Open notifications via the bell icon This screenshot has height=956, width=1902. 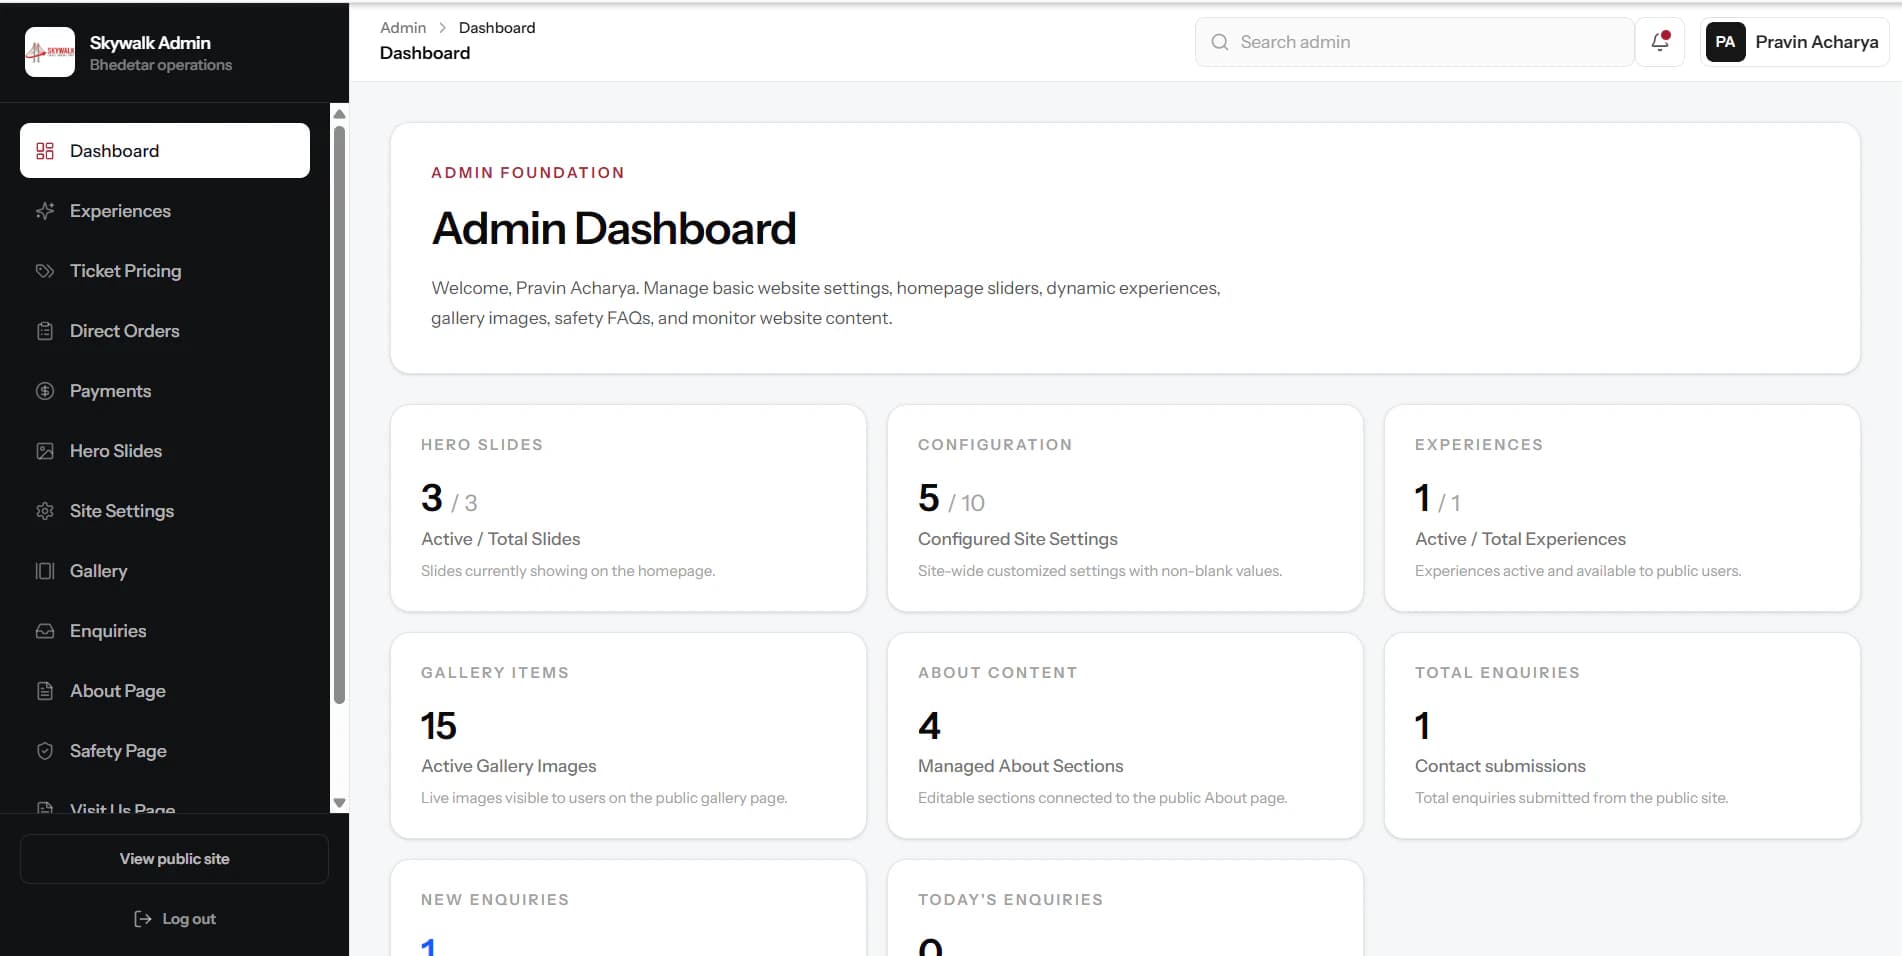click(1660, 42)
